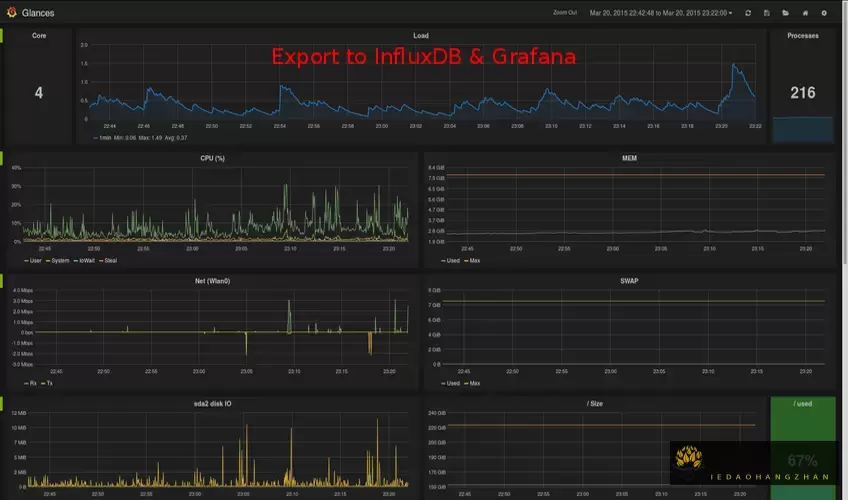Viewport: 848px width, 500px height.
Task: Click the Processes sparkline bar
Action: [x=803, y=130]
